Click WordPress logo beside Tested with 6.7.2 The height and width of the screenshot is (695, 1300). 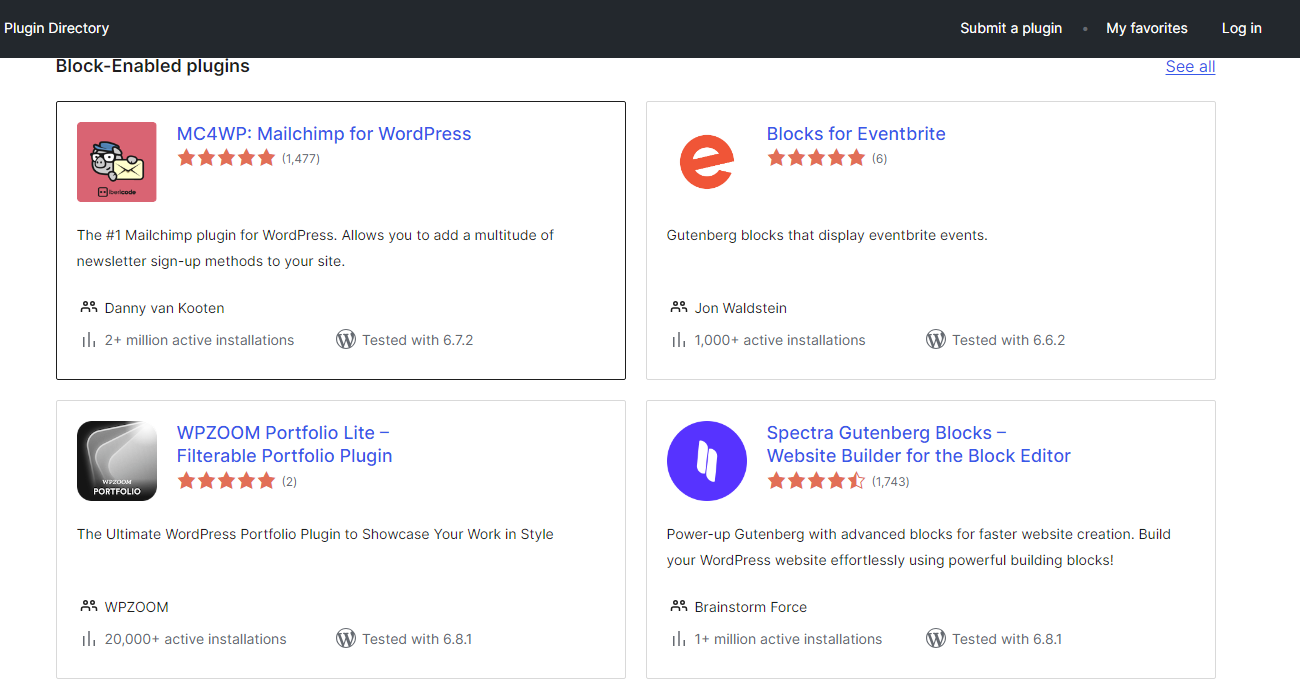click(346, 340)
